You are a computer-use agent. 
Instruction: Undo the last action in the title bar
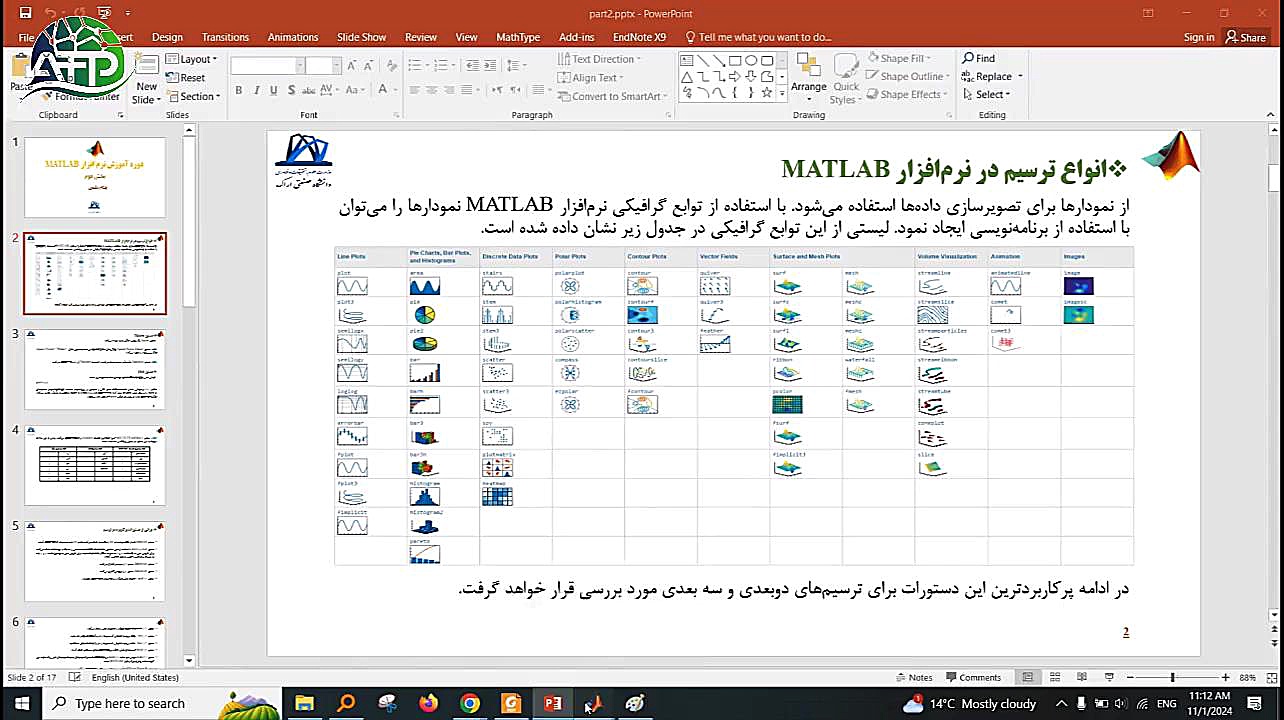pyautogui.click(x=51, y=13)
